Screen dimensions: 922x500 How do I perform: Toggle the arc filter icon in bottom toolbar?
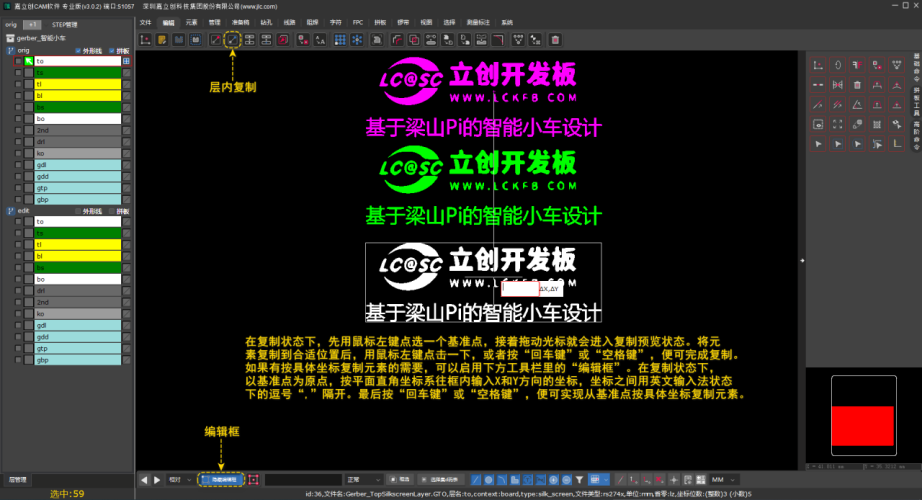tap(502, 480)
